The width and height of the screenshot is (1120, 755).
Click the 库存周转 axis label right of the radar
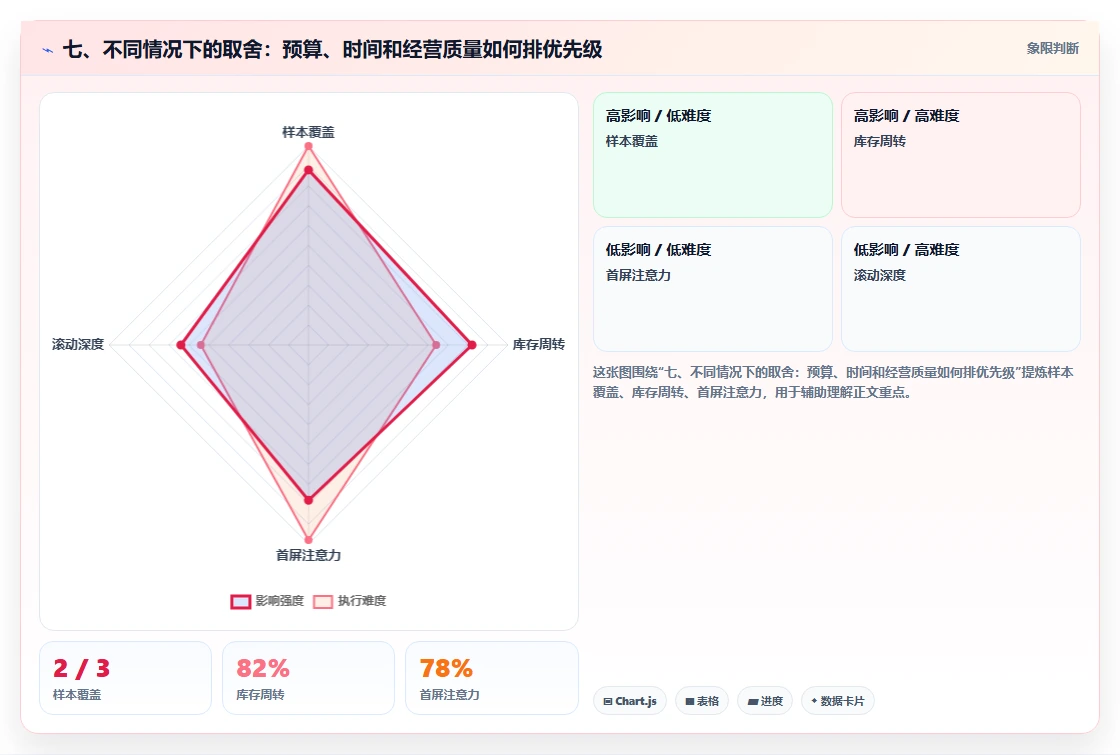click(x=539, y=344)
